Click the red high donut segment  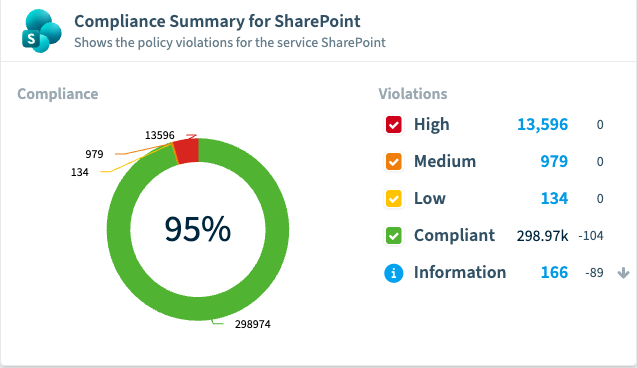pos(187,151)
